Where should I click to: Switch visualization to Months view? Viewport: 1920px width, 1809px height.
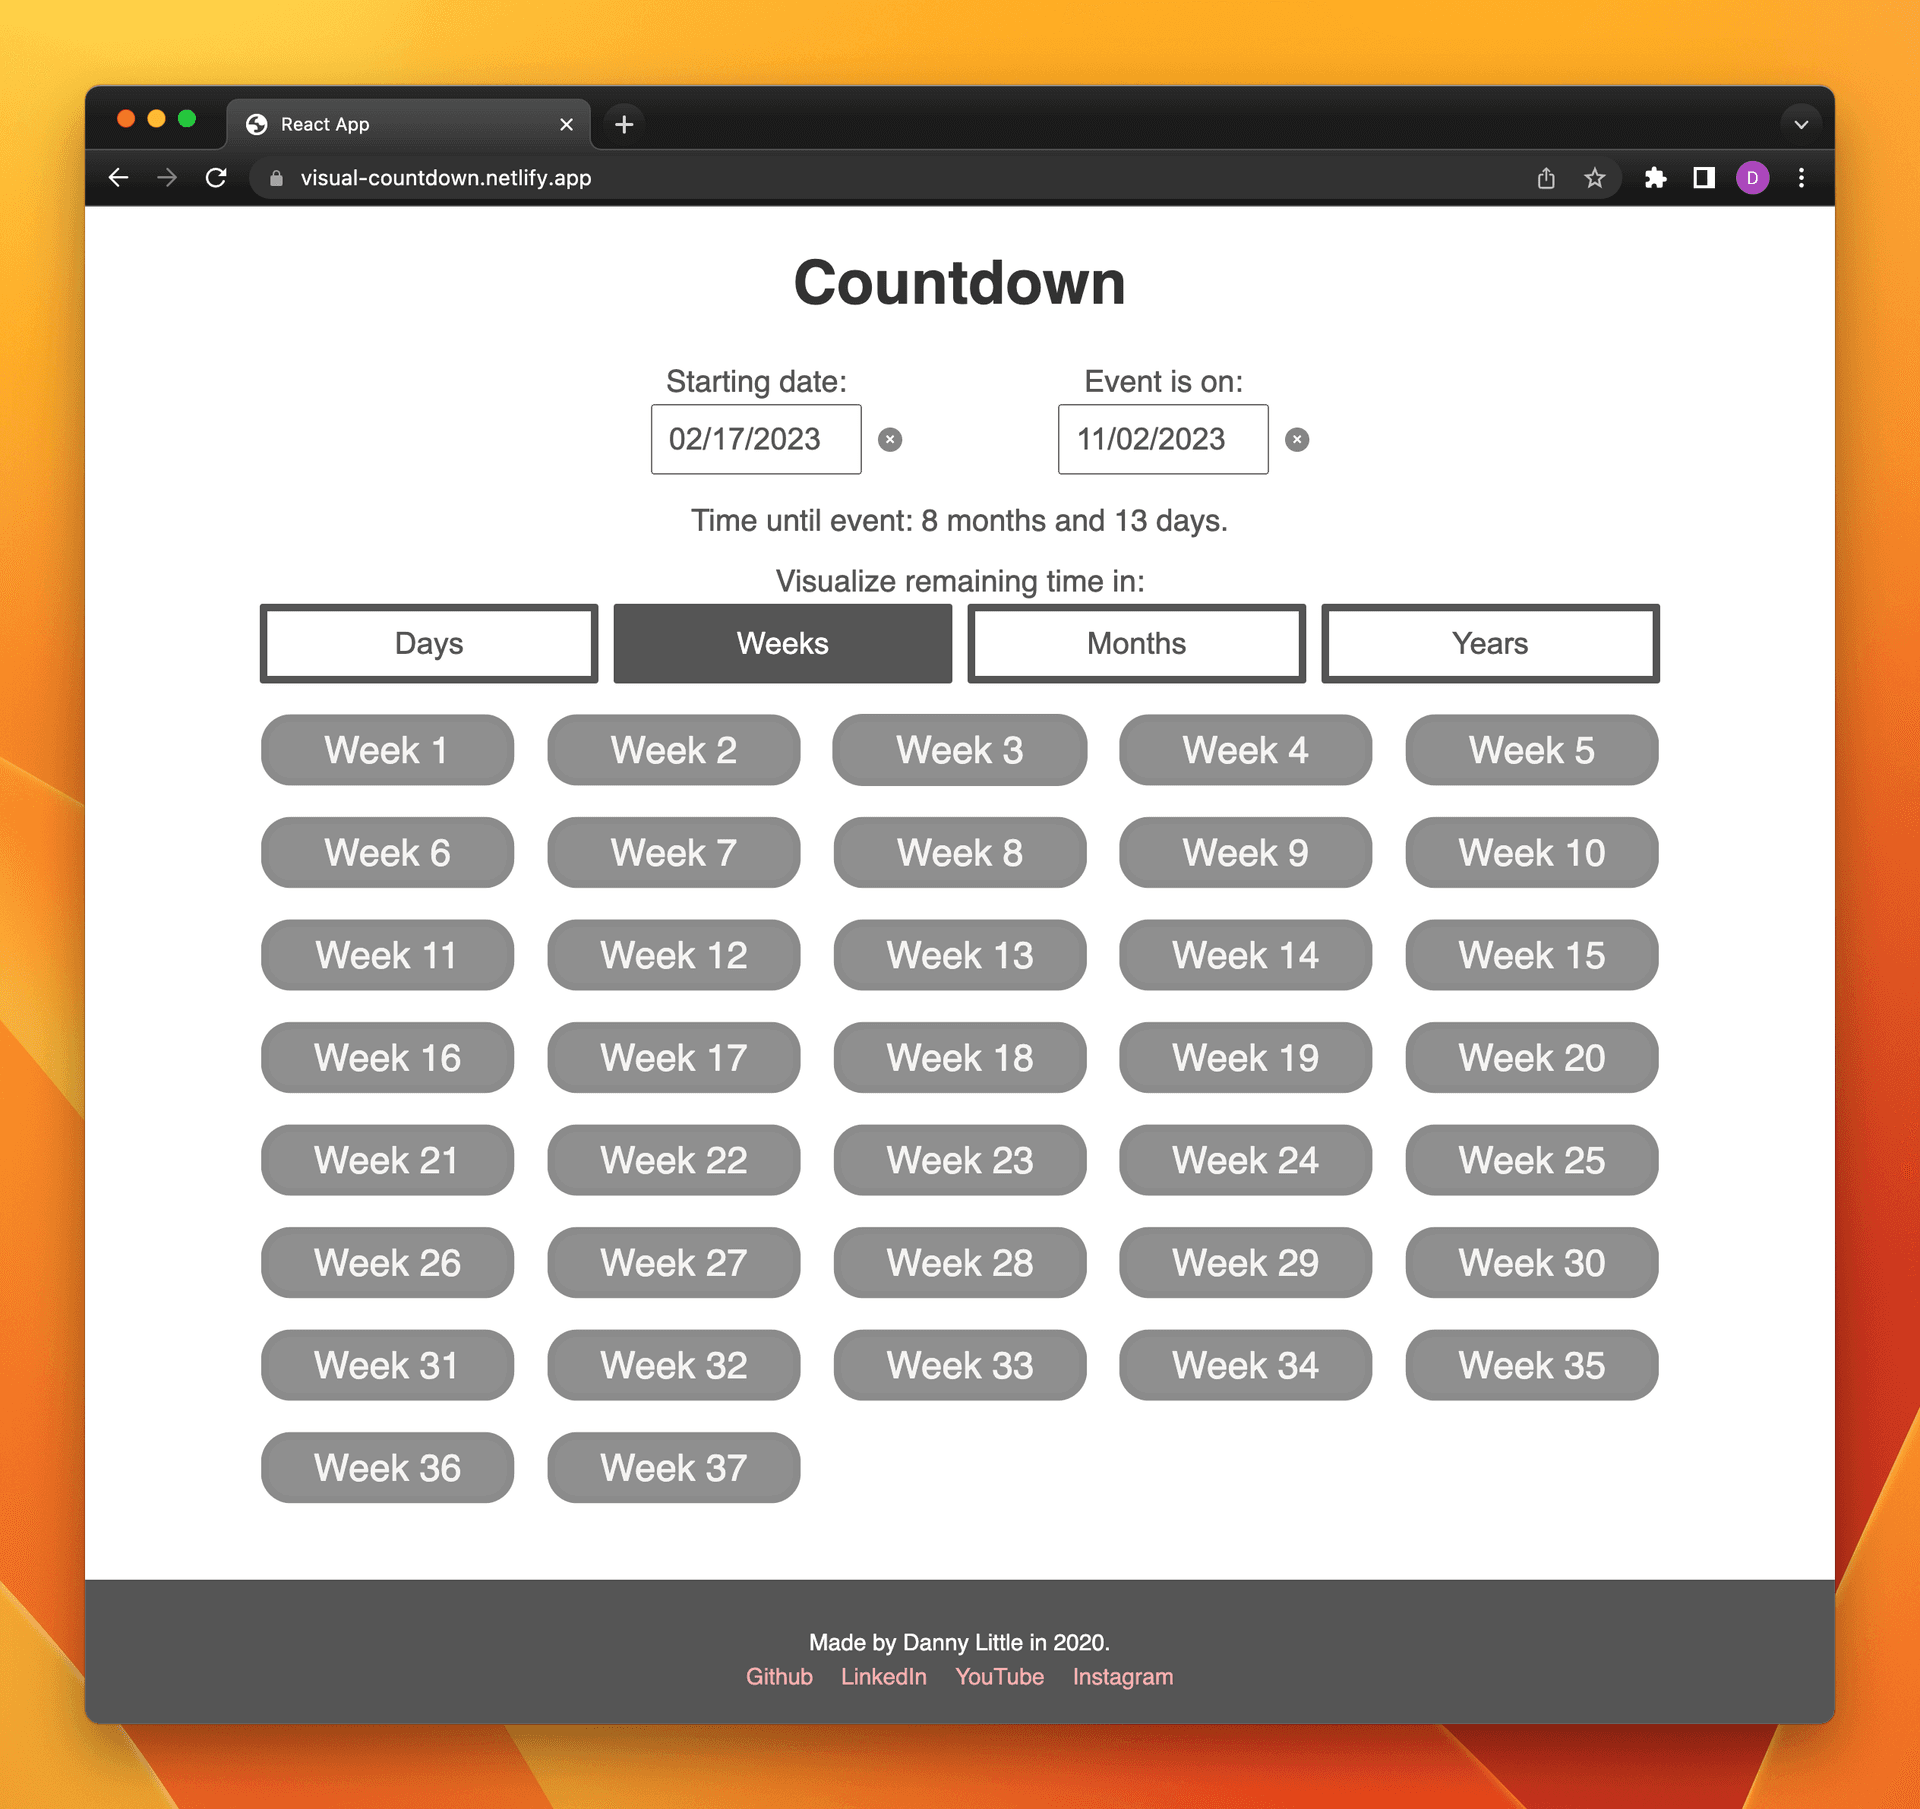click(x=1134, y=643)
